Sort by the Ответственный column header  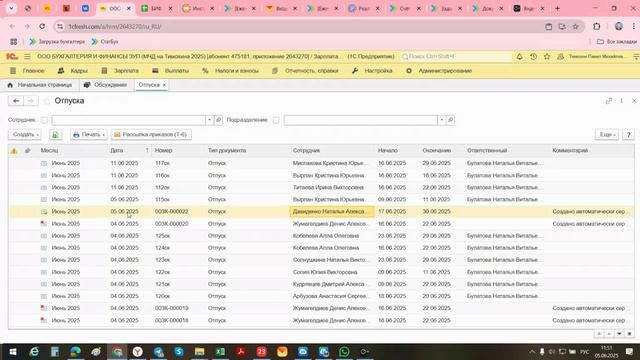point(487,151)
